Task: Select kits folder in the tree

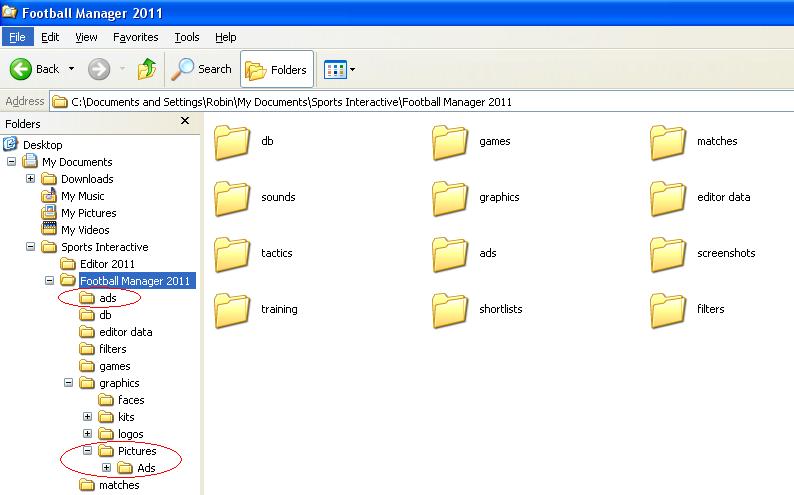Action: point(126,417)
